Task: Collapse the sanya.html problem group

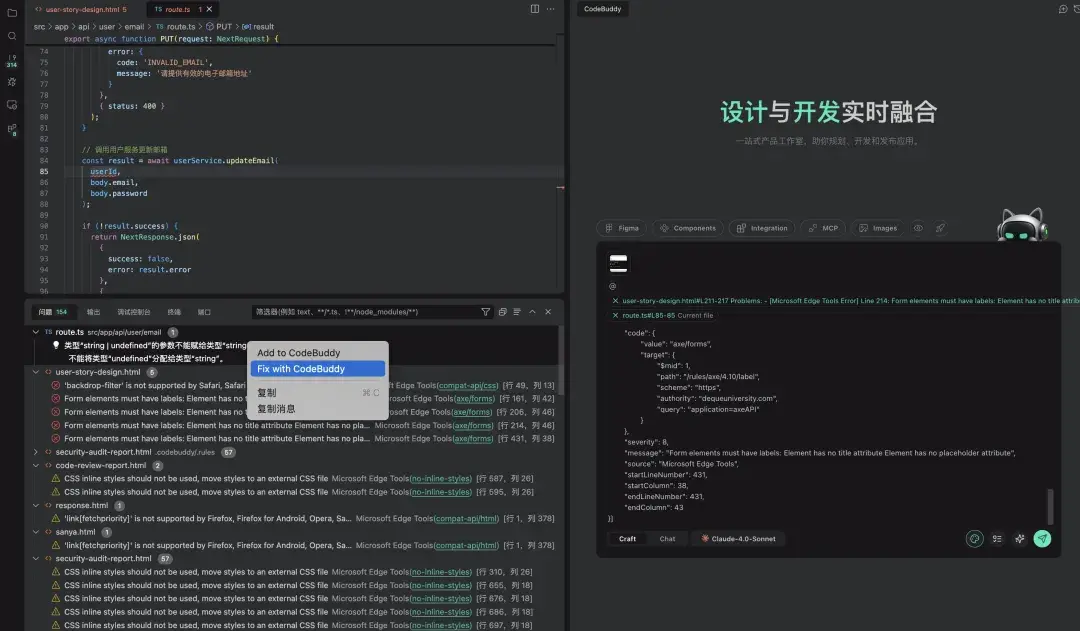Action: click(35, 530)
